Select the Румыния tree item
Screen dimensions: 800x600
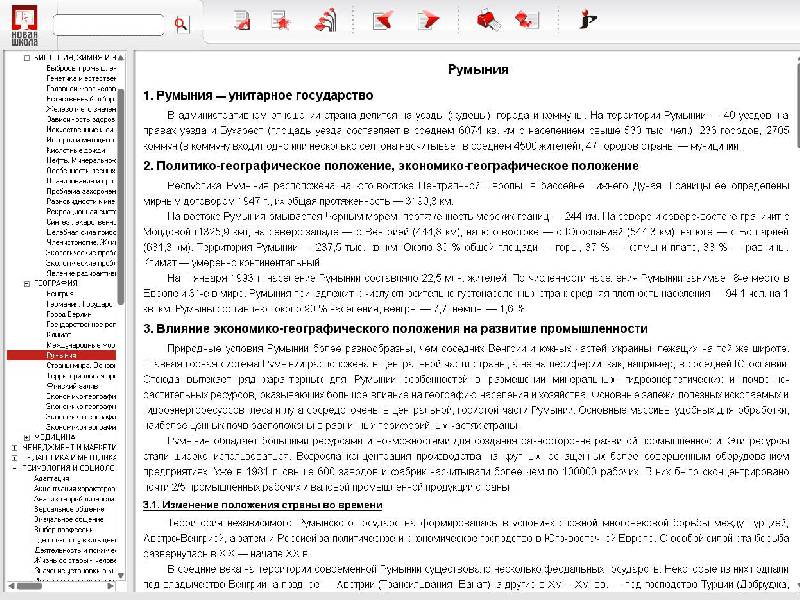pyautogui.click(x=61, y=355)
